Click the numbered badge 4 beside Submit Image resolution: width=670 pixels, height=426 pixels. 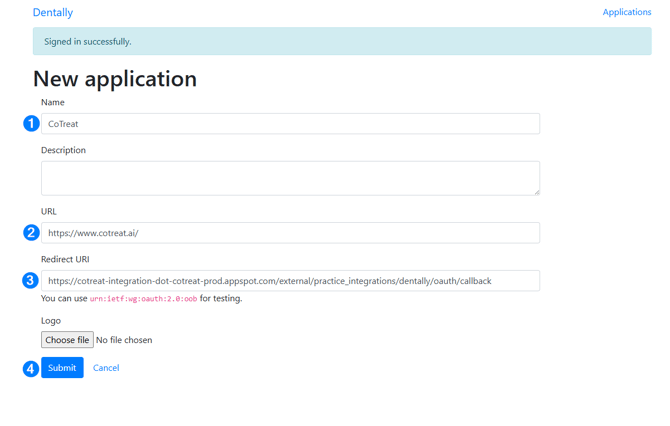click(x=30, y=368)
